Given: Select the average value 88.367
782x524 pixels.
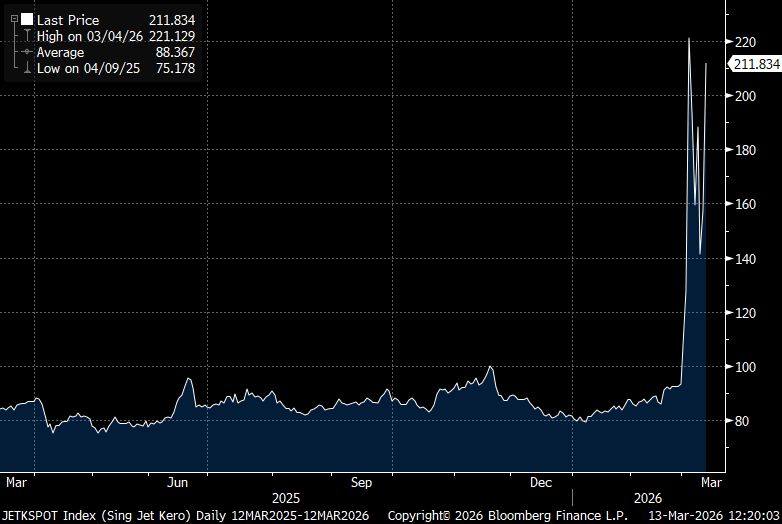Looking at the screenshot, I should click(x=175, y=52).
